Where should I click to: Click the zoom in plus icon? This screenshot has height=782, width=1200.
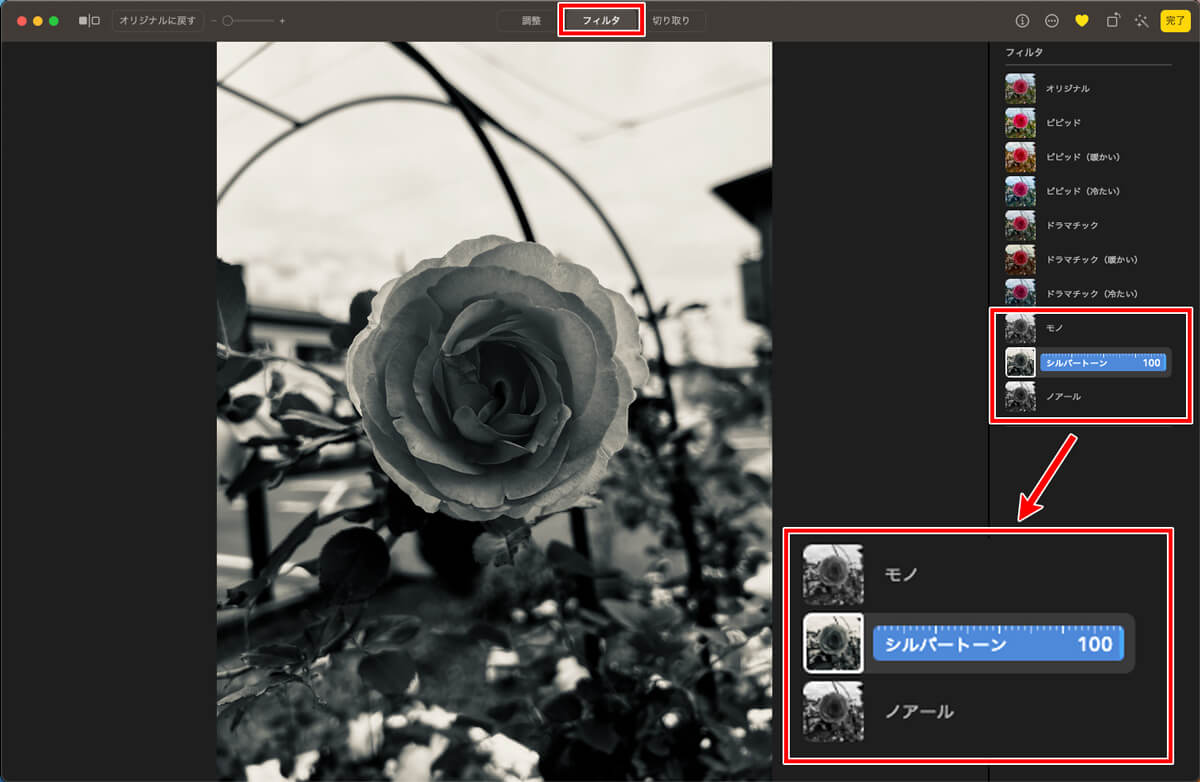(x=282, y=20)
